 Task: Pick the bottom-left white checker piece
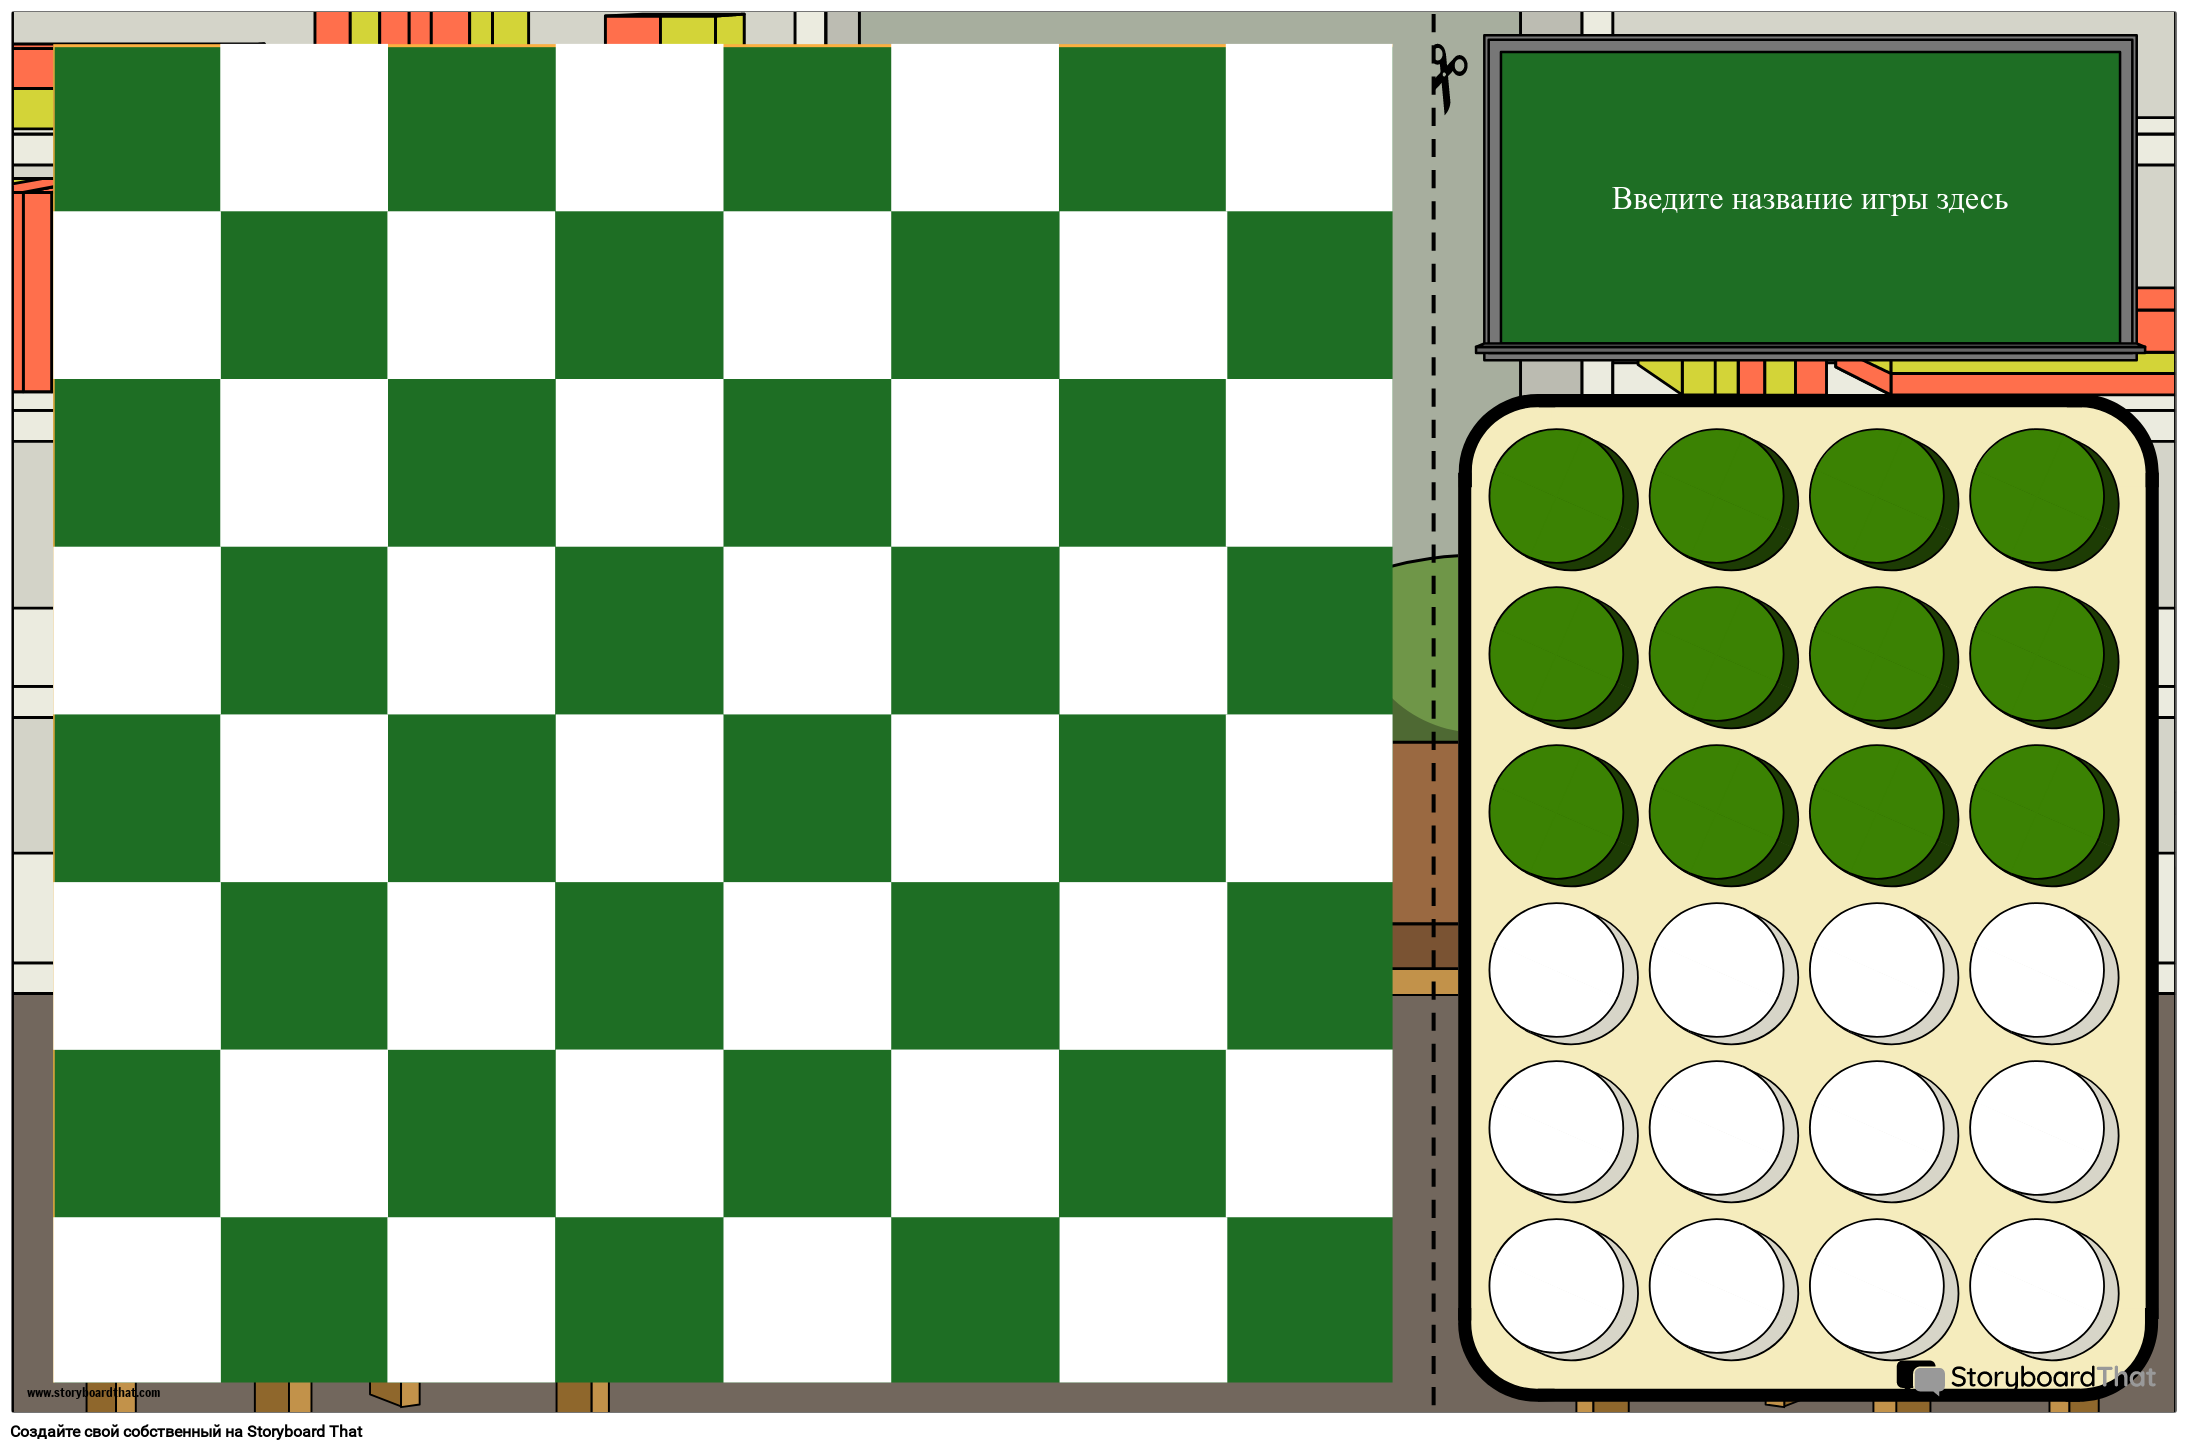point(1556,1285)
